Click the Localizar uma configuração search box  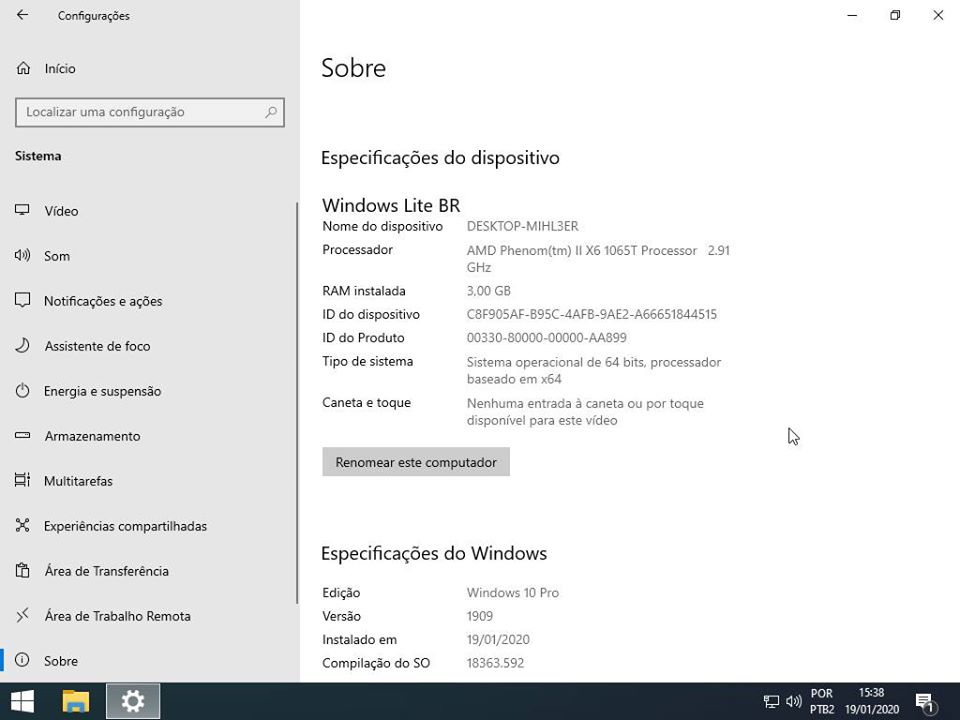149,112
